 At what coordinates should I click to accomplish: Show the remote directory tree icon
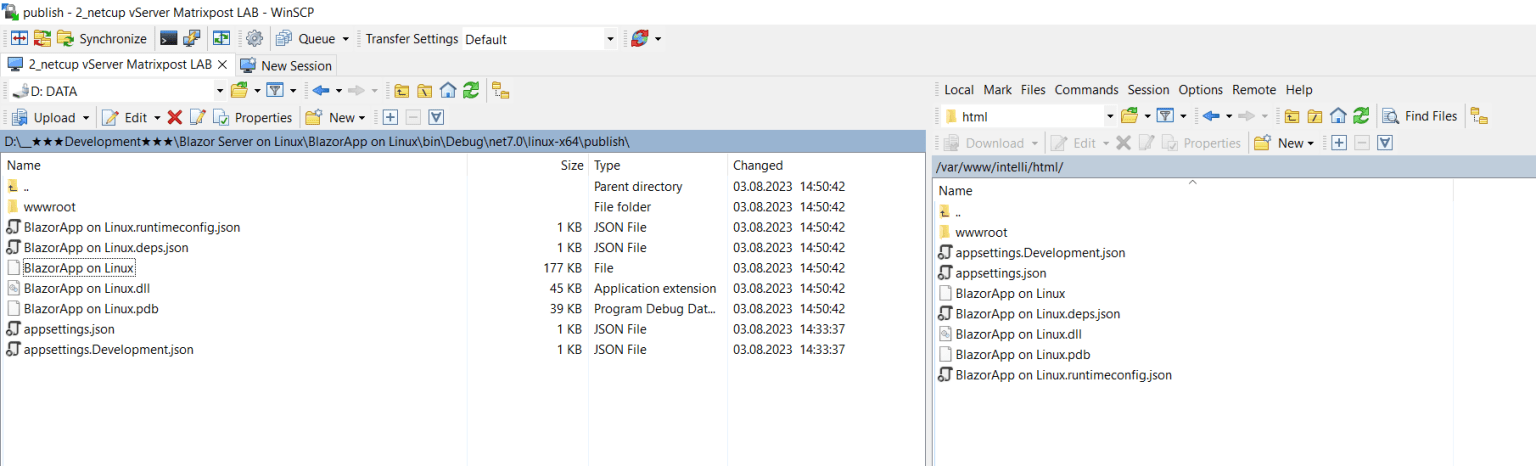(x=1479, y=116)
